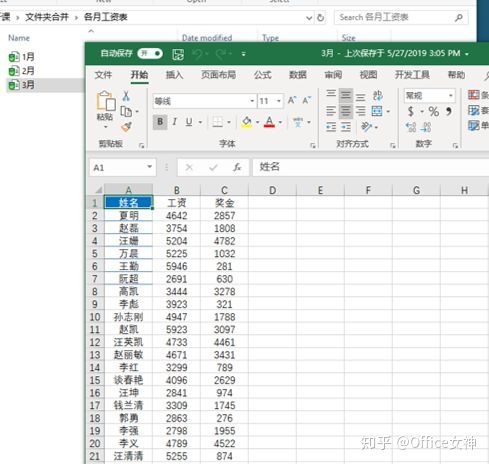Apply the yellow fill color bucket
This screenshot has width=489, height=464.
[x=247, y=122]
